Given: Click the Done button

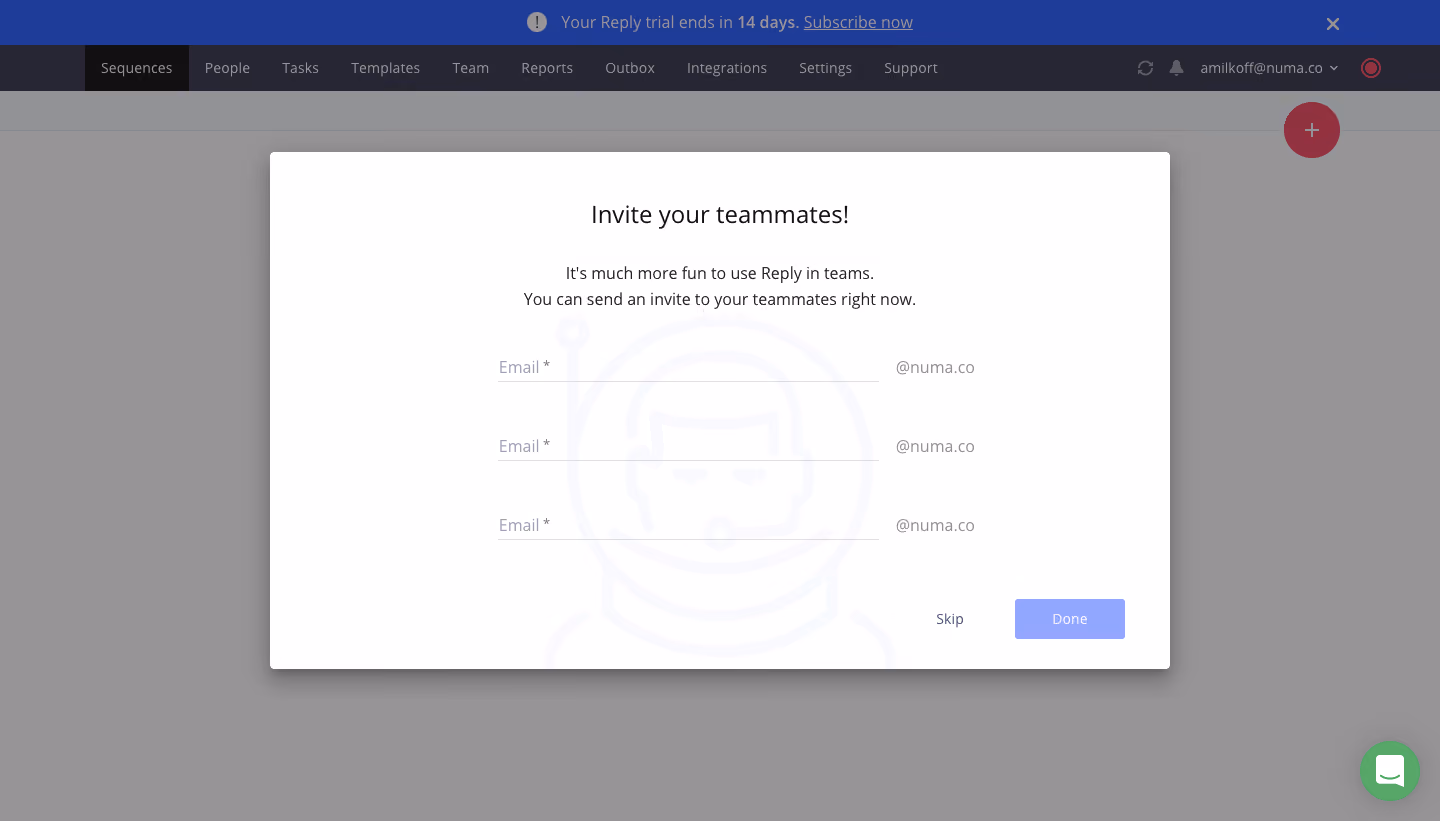Looking at the screenshot, I should 1070,619.
